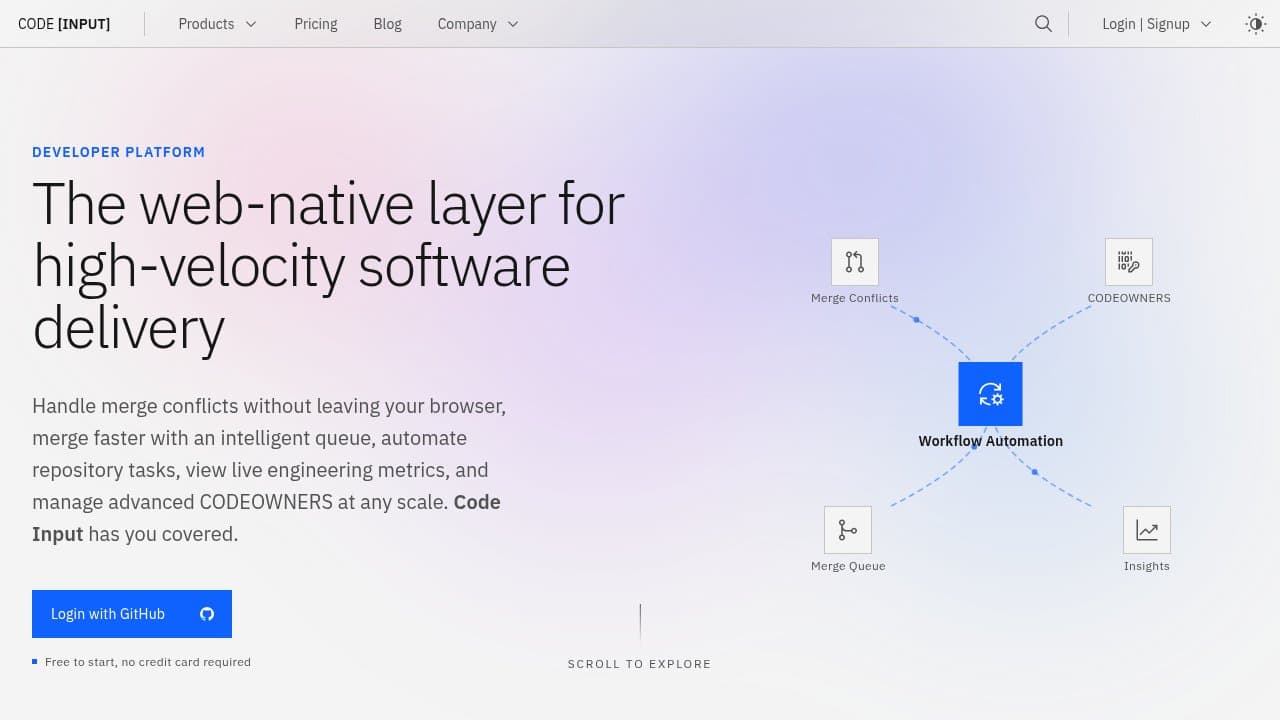Click the Workflow Automation center icon

click(990, 394)
